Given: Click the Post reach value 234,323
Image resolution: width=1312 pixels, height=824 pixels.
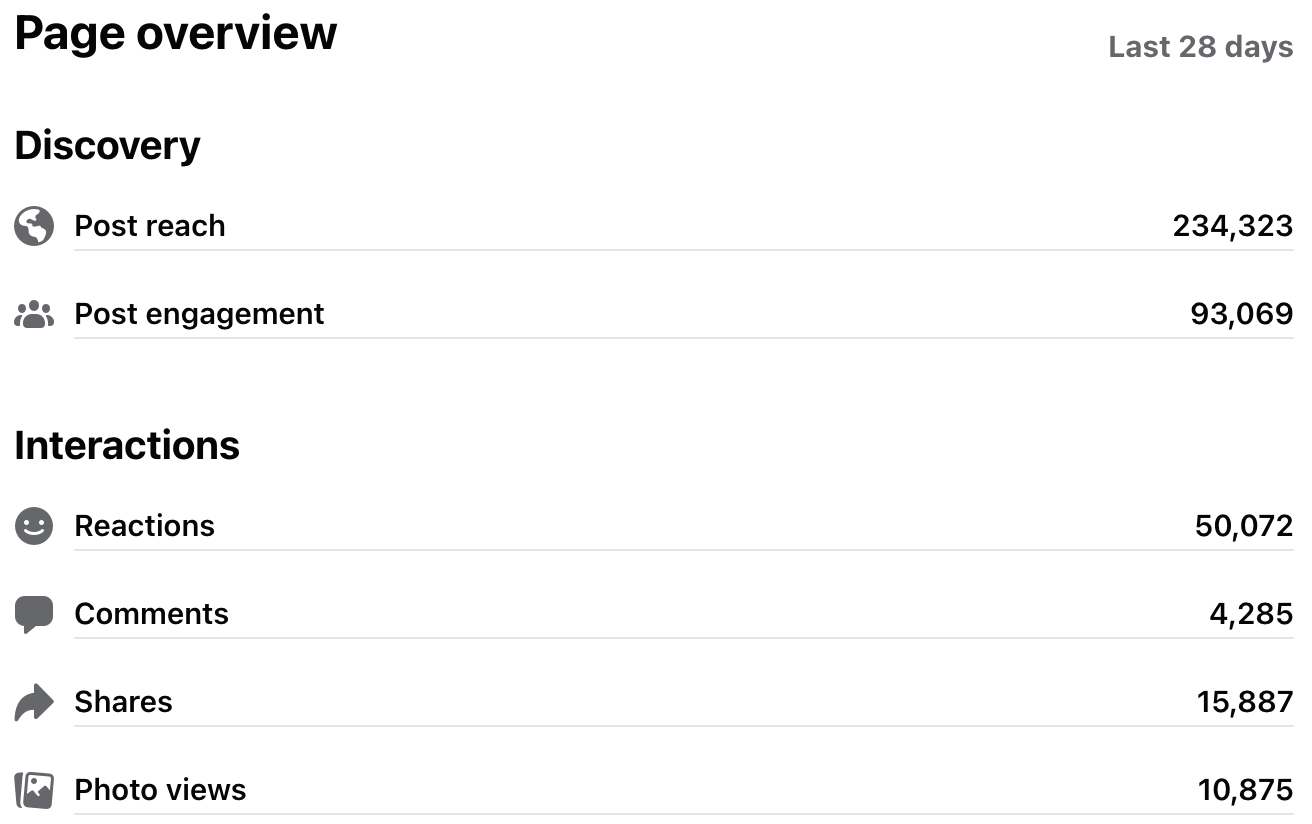Looking at the screenshot, I should (1232, 226).
